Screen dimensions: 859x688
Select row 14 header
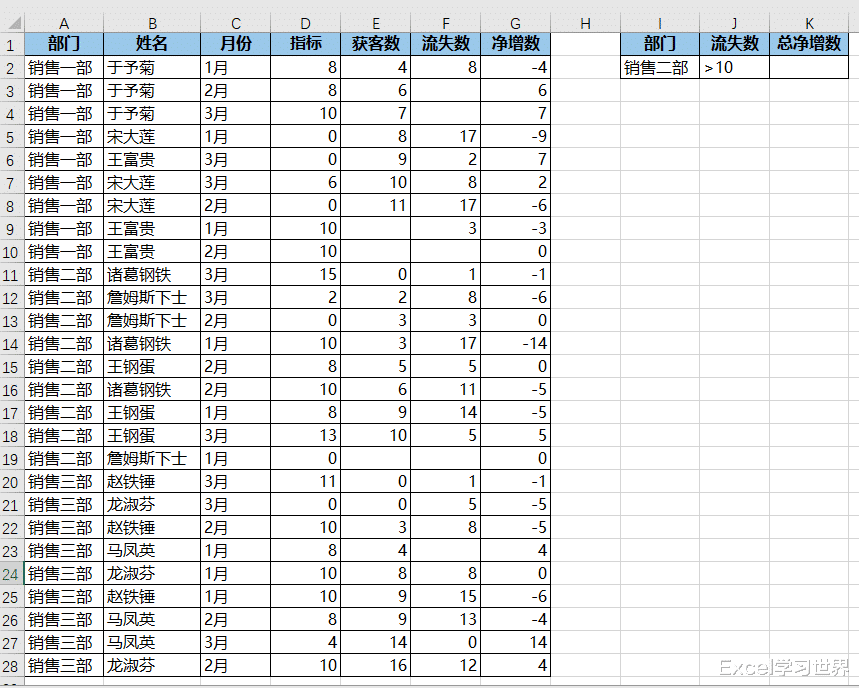pos(12,343)
